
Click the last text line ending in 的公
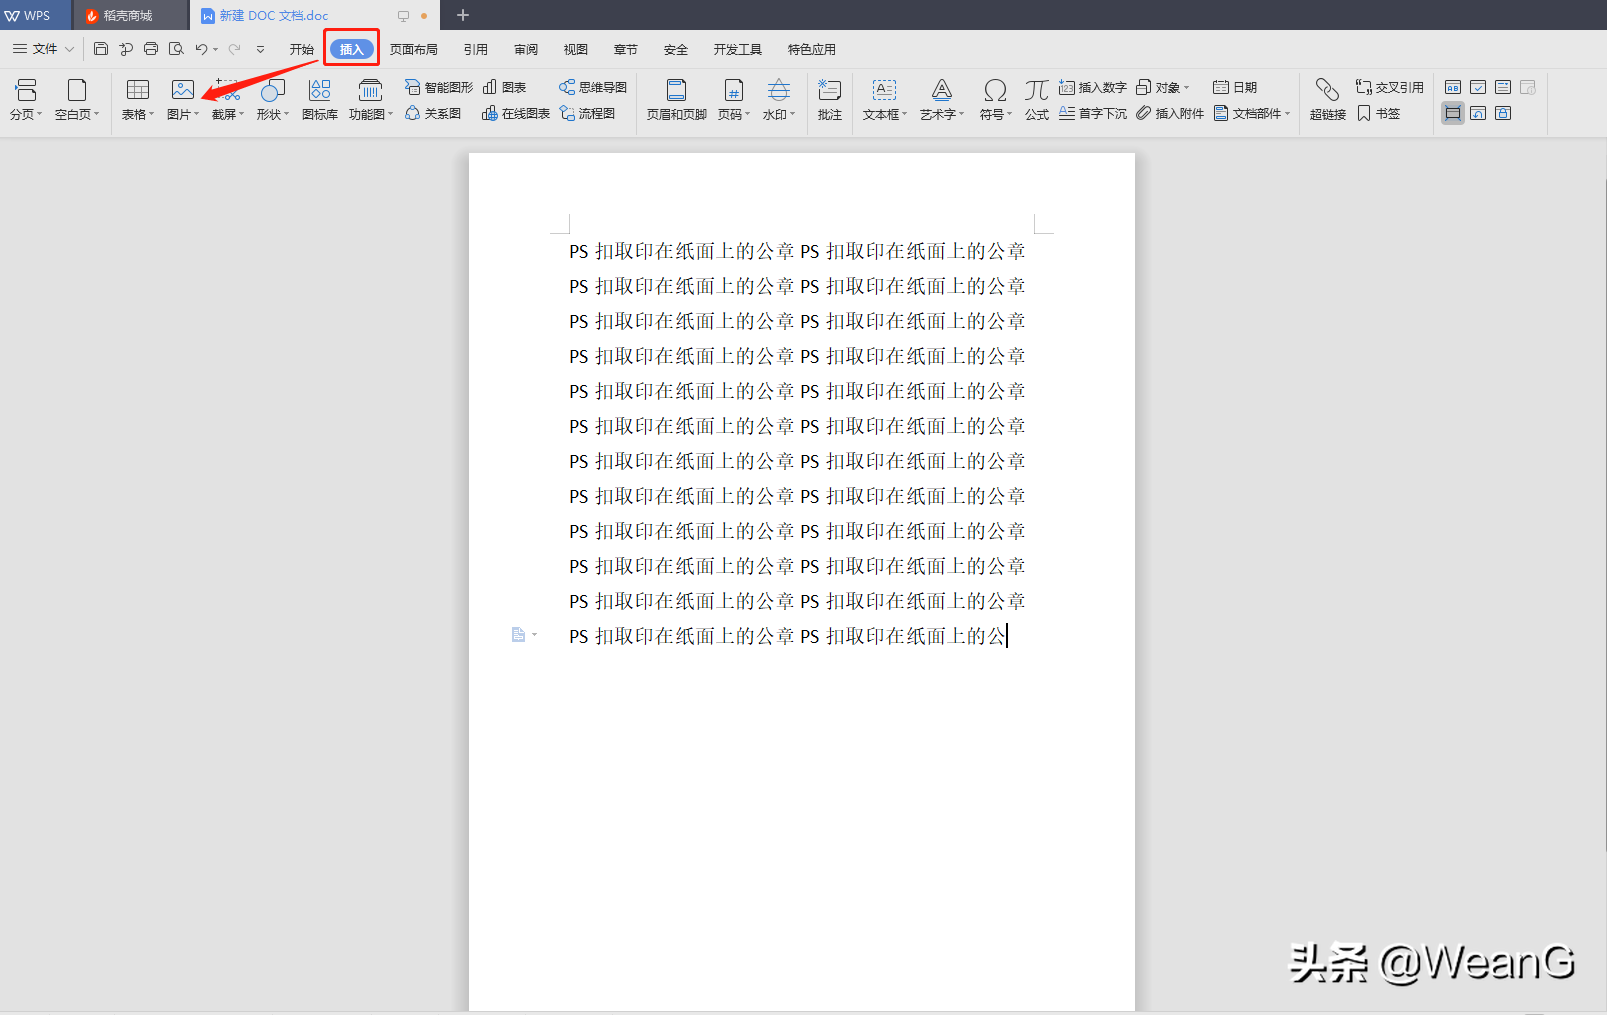(788, 636)
